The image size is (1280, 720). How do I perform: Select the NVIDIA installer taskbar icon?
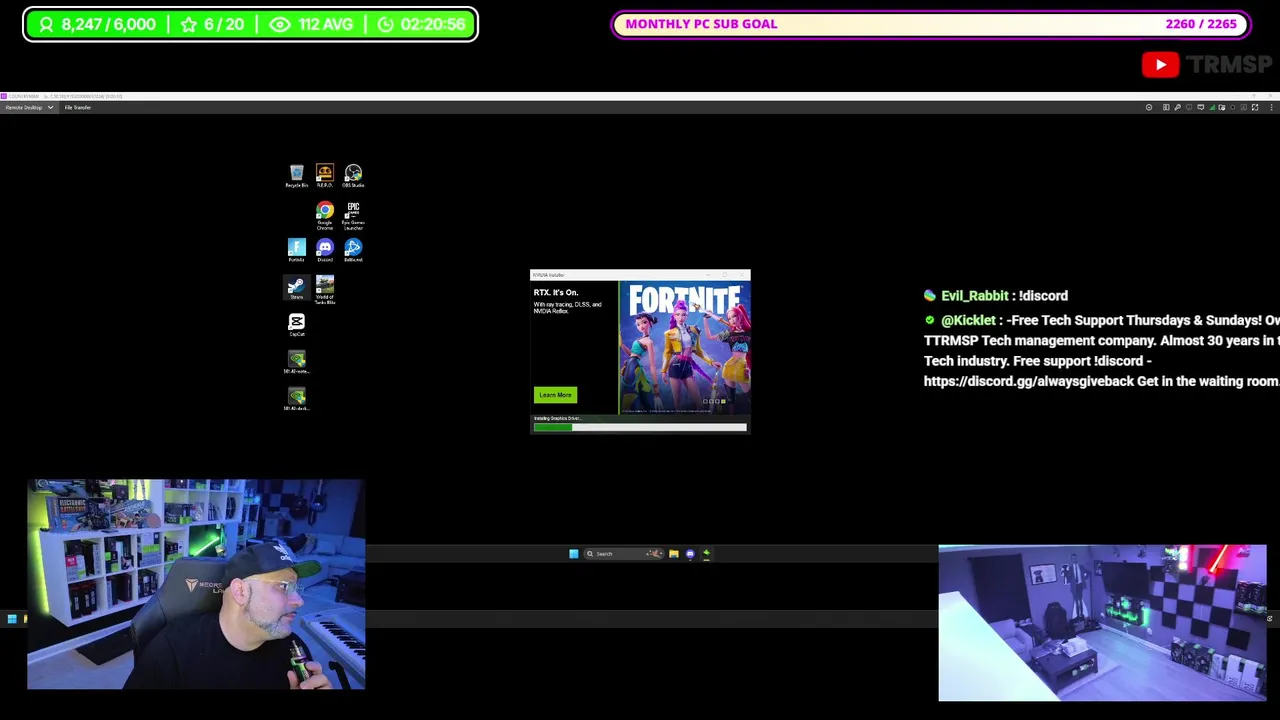(x=706, y=553)
